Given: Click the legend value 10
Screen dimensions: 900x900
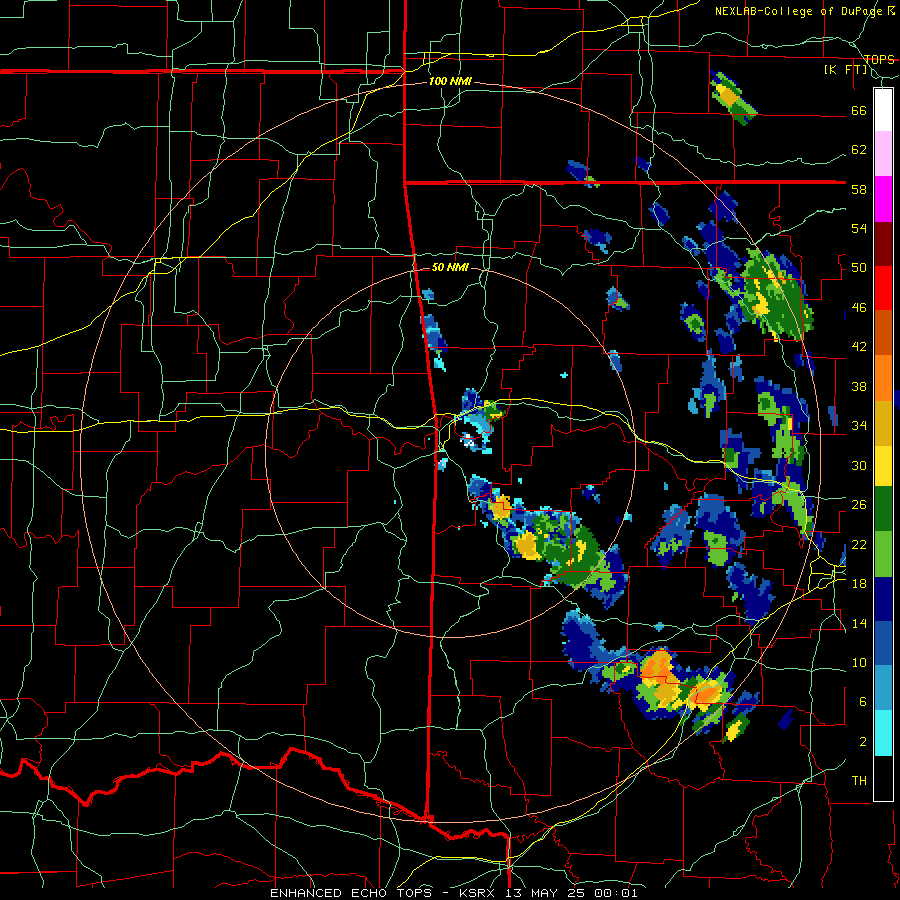Looking at the screenshot, I should (859, 662).
